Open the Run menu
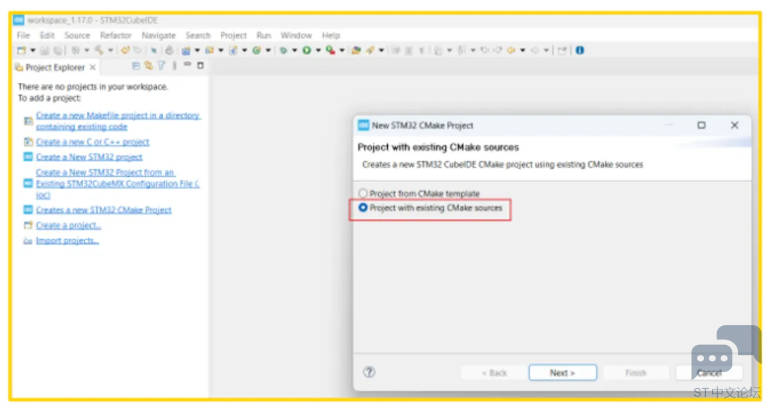Viewport: 770px width, 408px height. tap(264, 35)
